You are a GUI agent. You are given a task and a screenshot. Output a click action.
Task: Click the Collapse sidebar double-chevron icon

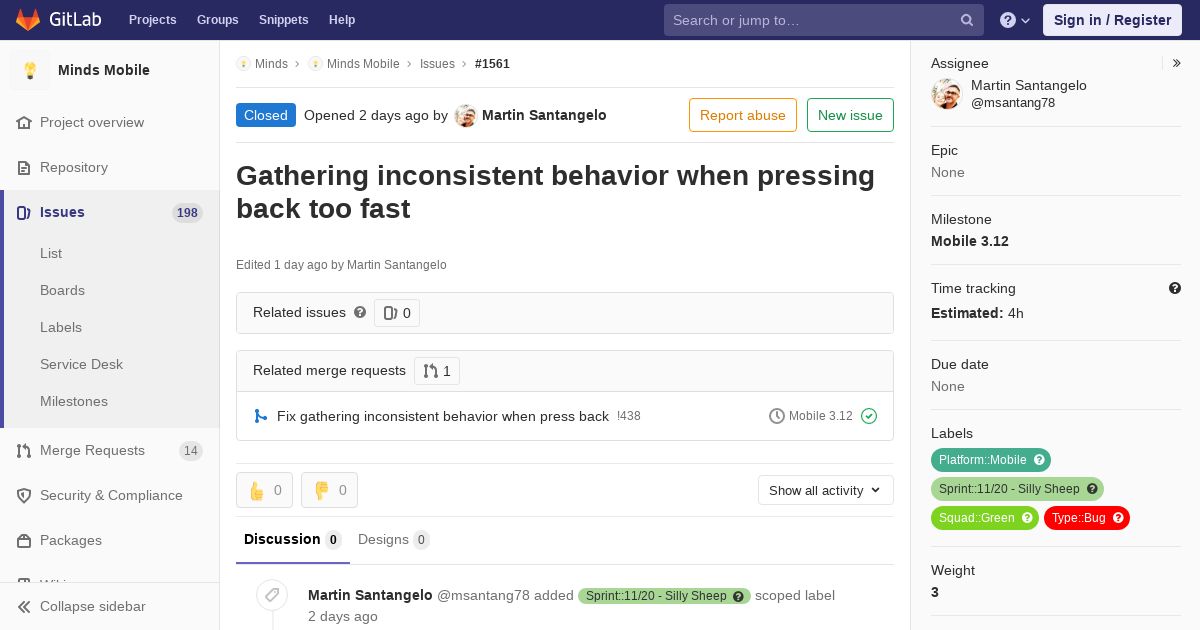24,607
